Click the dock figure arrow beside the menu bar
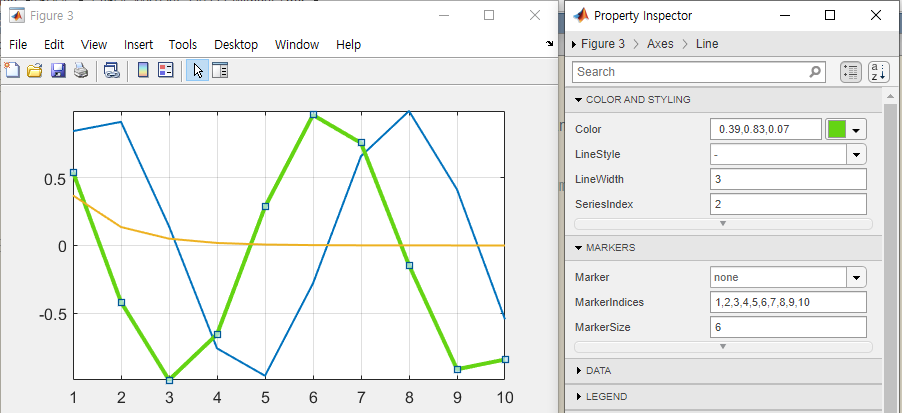 click(x=549, y=44)
